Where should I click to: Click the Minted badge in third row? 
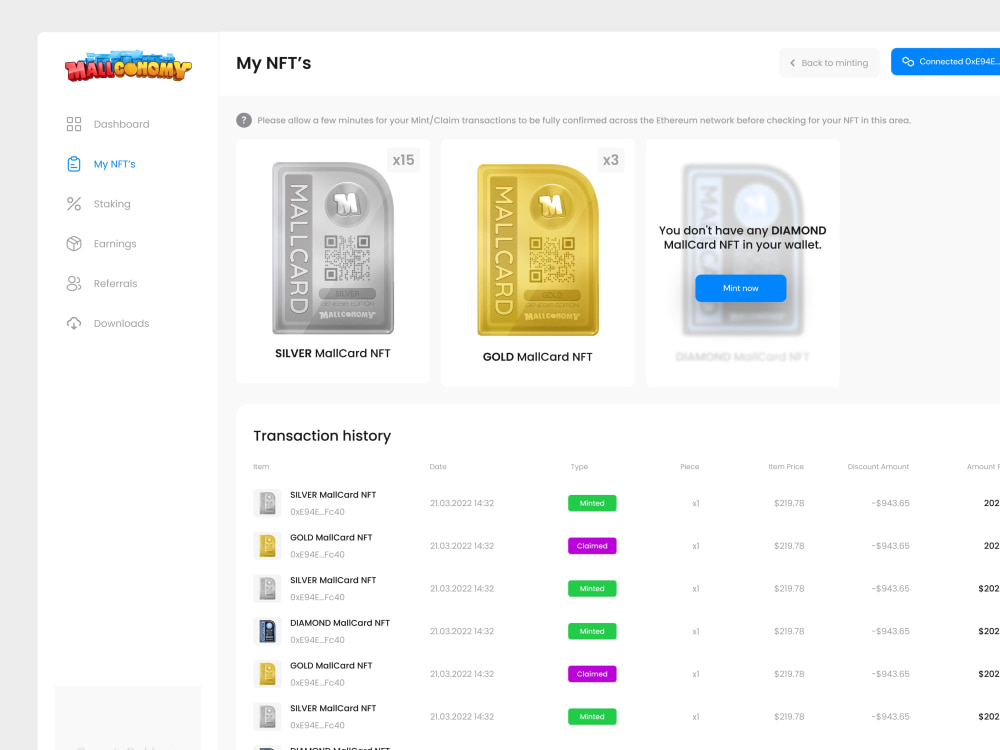pos(592,589)
